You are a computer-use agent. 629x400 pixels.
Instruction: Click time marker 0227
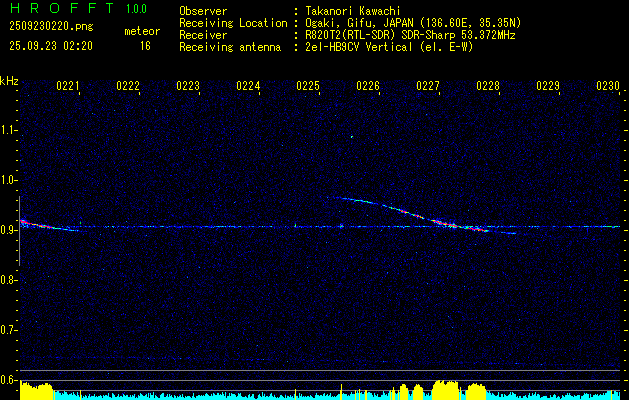(x=428, y=86)
